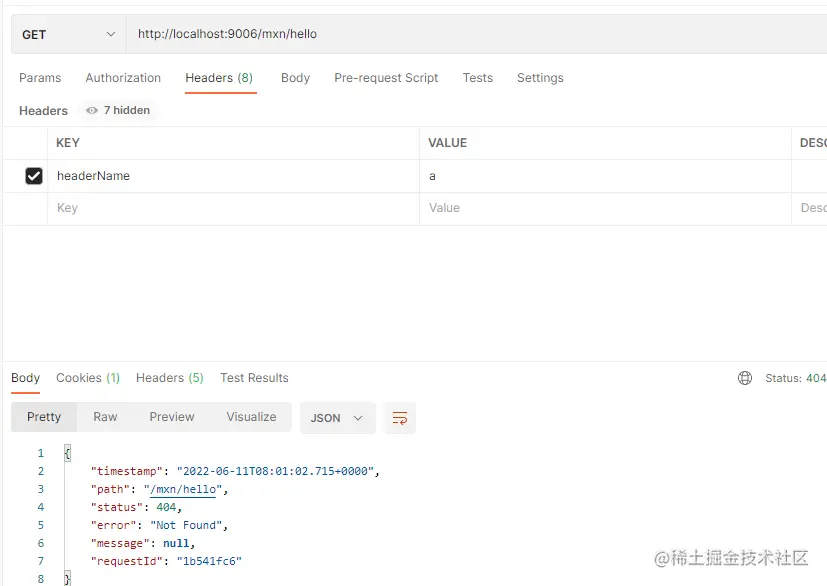Collapse the JSON object at line 1
The width and height of the screenshot is (827, 586).
tap(67, 453)
